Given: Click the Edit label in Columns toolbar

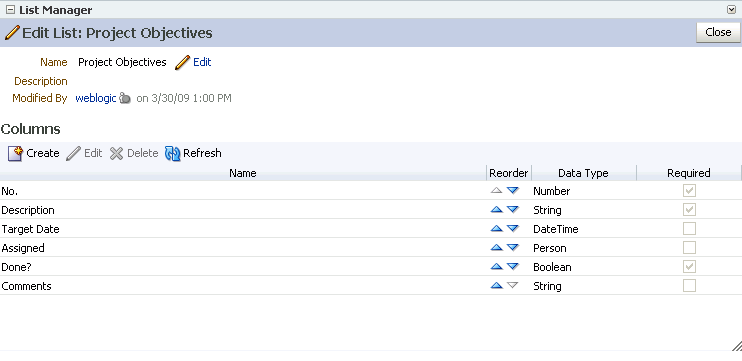Looking at the screenshot, I should [93, 153].
